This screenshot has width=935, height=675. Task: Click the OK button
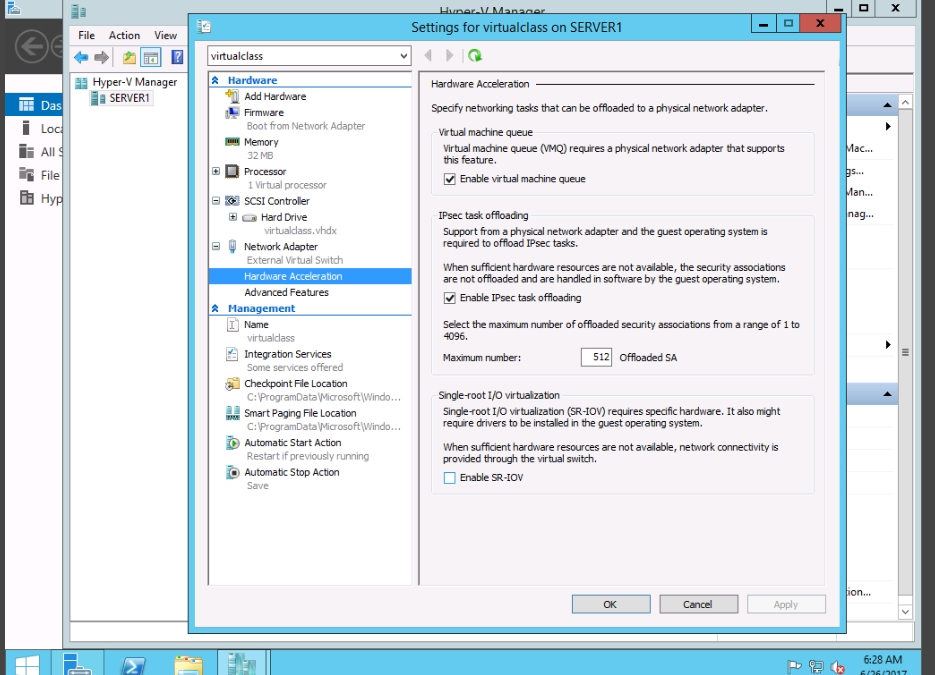(611, 604)
